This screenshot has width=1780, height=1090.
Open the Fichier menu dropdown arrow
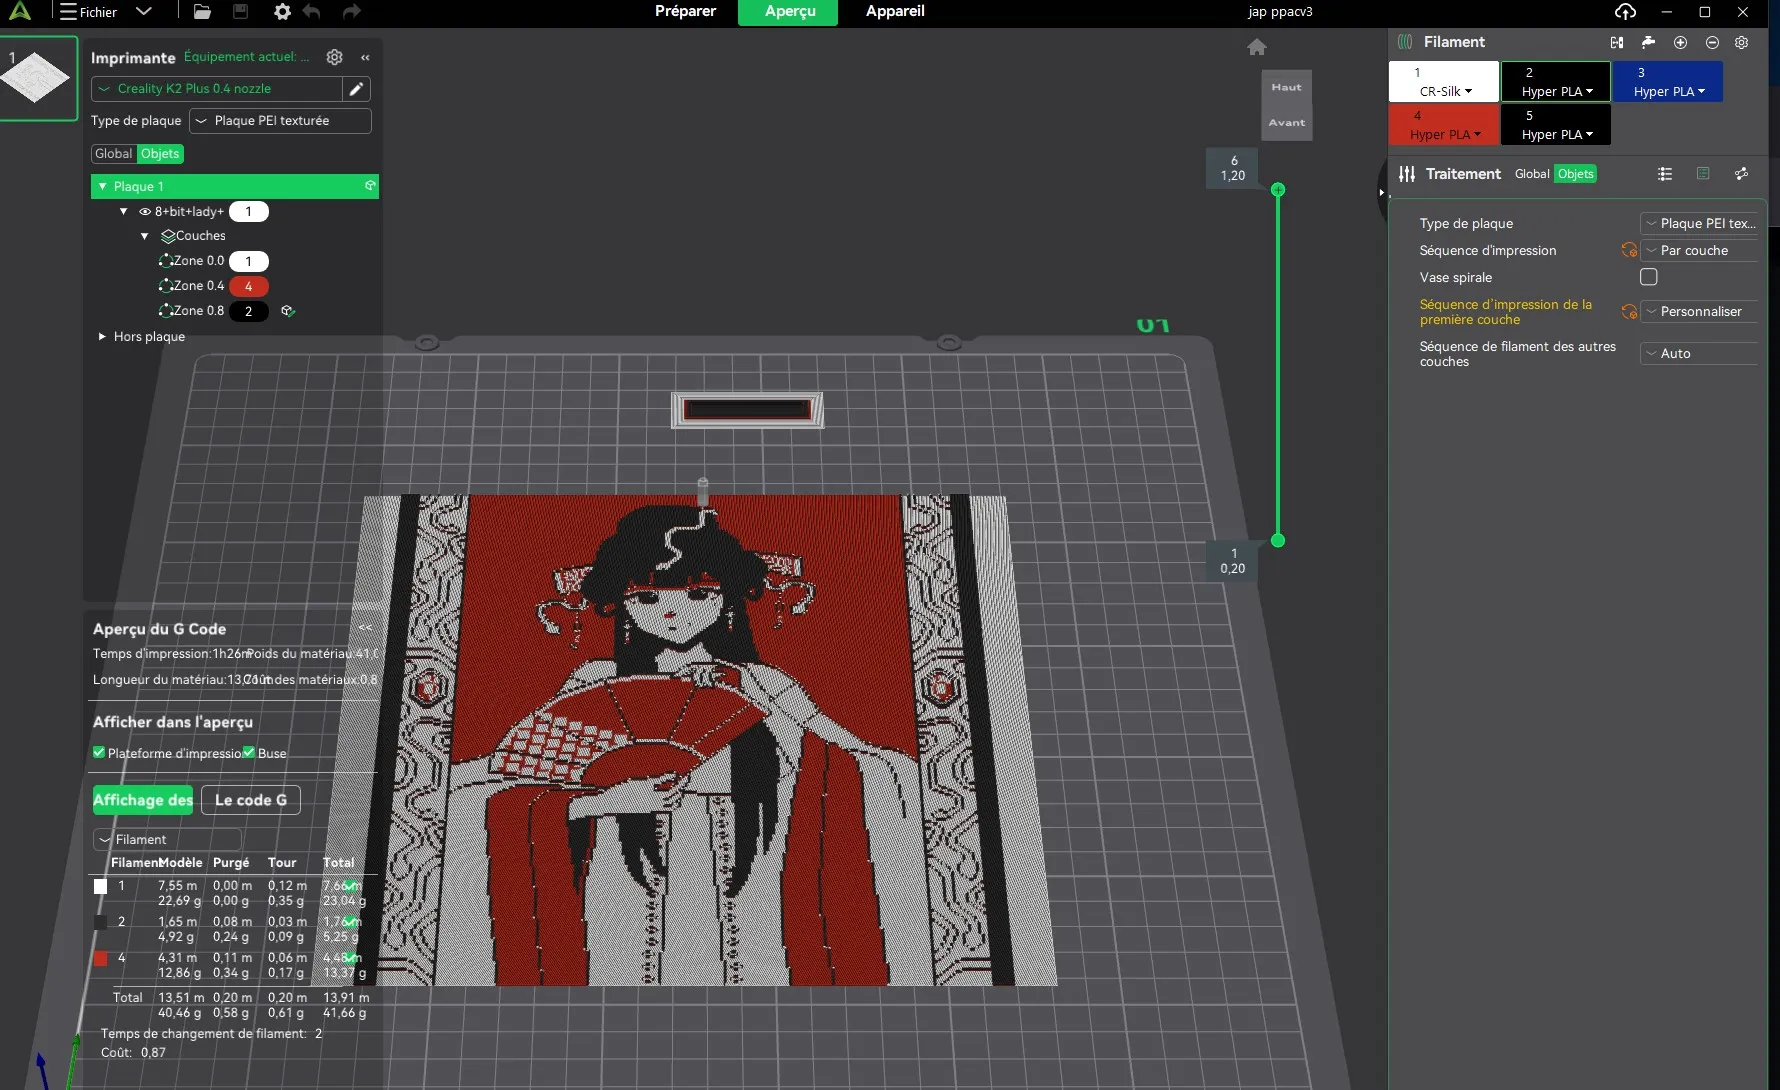click(143, 12)
